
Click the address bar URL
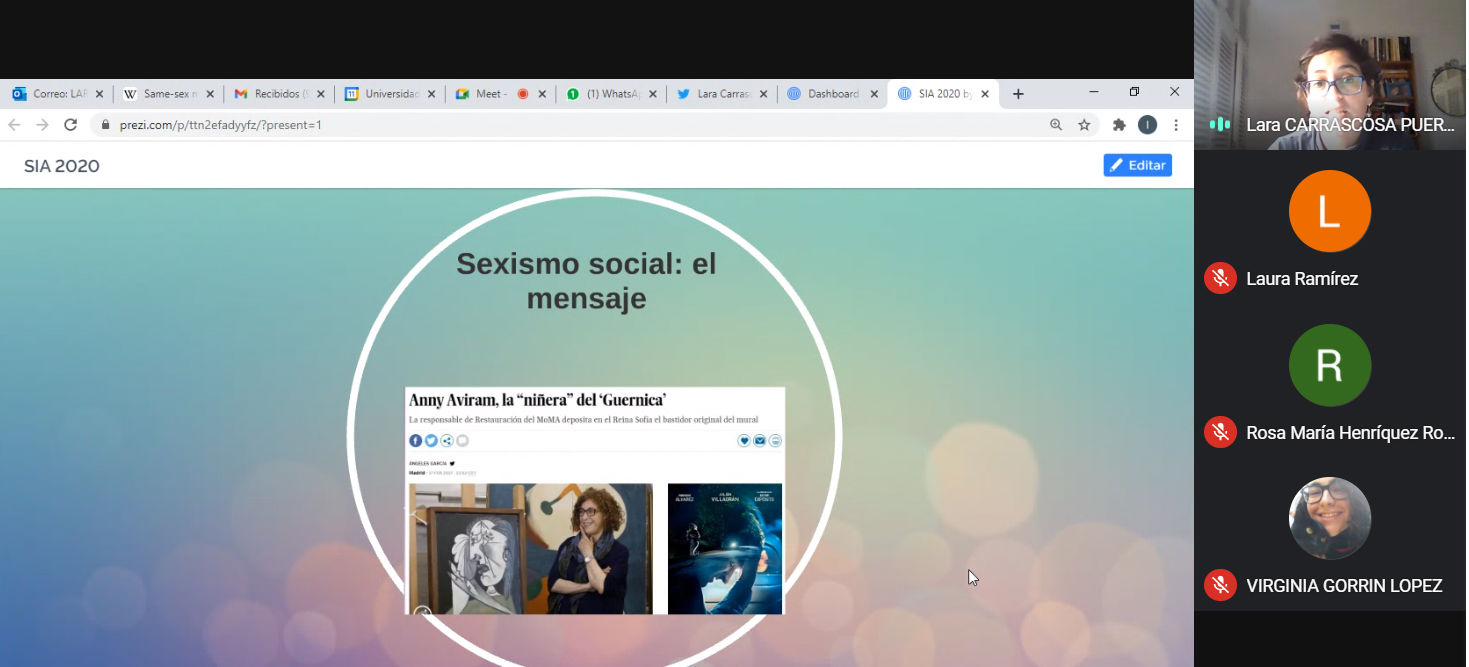pyautogui.click(x=222, y=125)
